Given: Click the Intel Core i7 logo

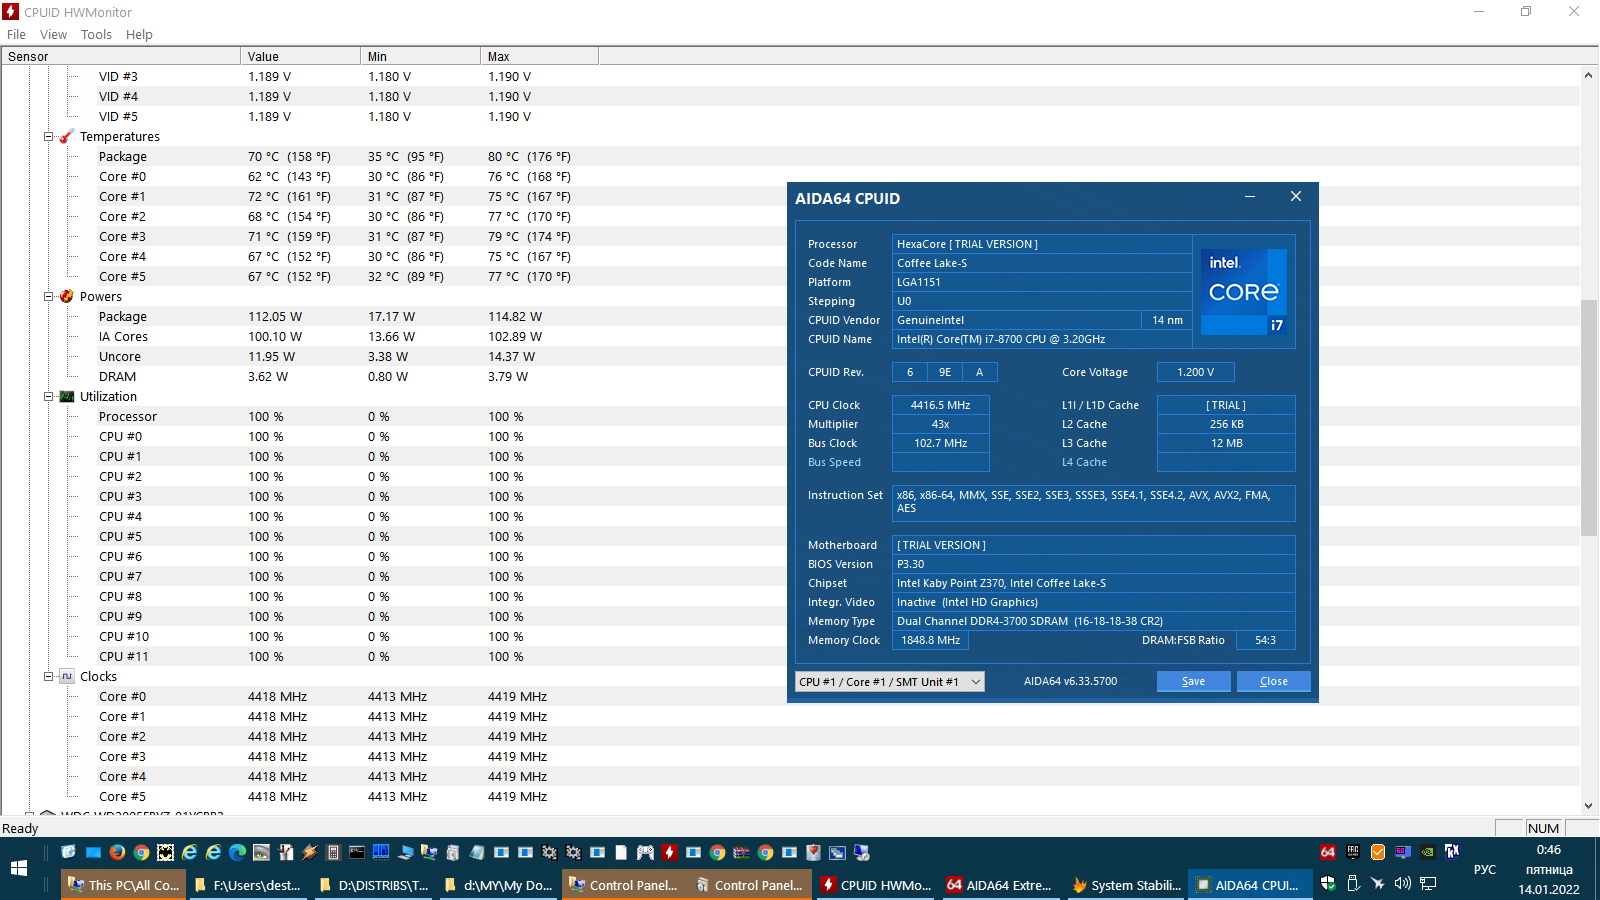Looking at the screenshot, I should pos(1244,292).
